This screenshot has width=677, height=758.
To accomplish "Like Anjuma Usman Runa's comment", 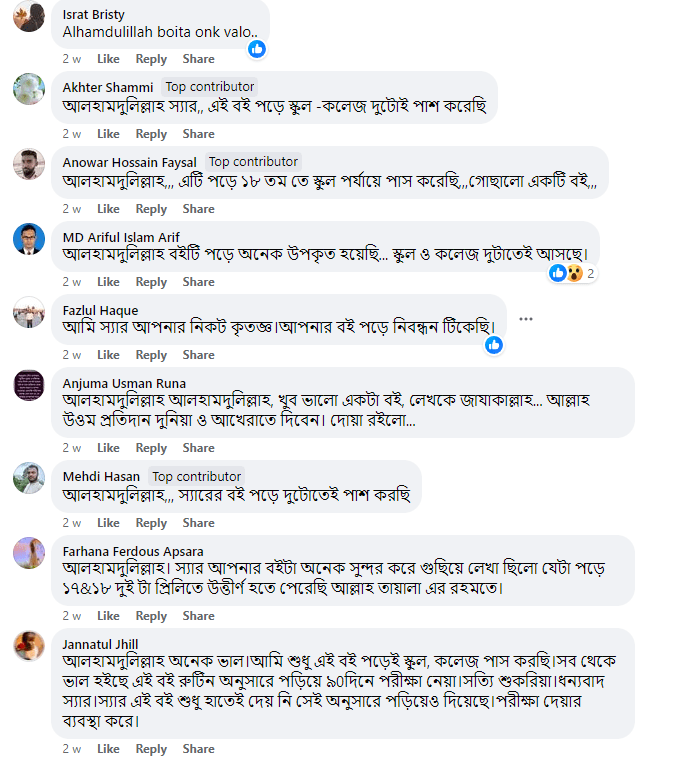I will pyautogui.click(x=108, y=448).
